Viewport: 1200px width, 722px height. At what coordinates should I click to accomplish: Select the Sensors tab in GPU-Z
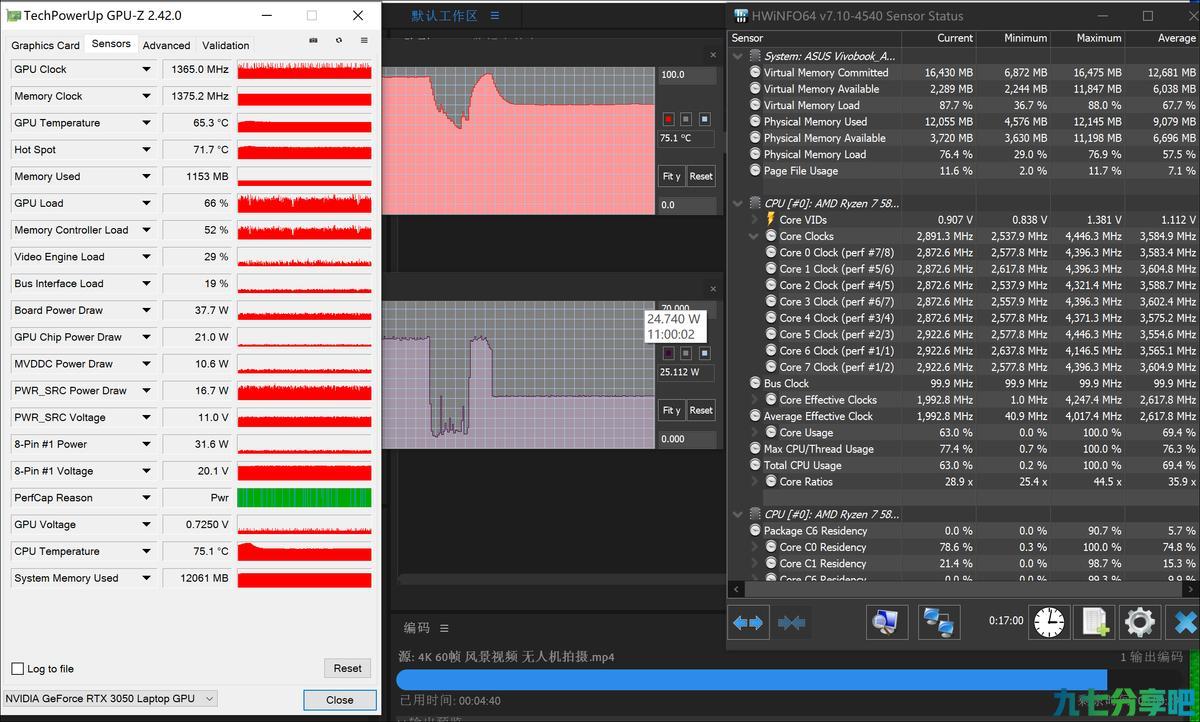click(x=111, y=44)
